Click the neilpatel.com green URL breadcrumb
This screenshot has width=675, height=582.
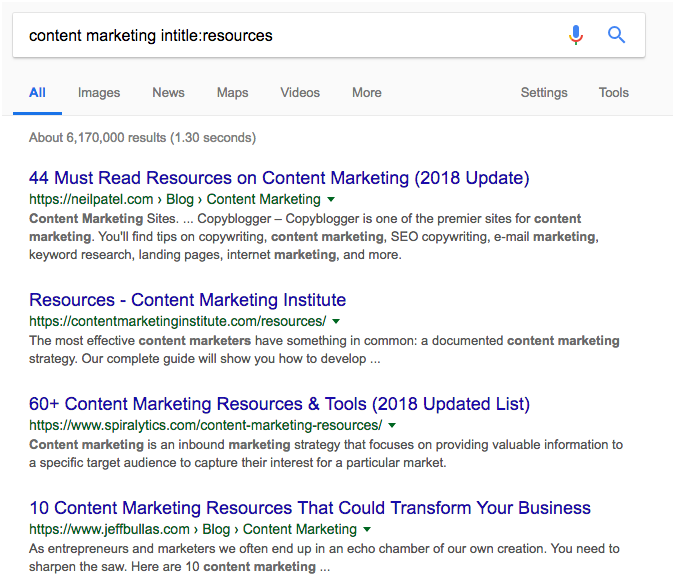coord(174,199)
